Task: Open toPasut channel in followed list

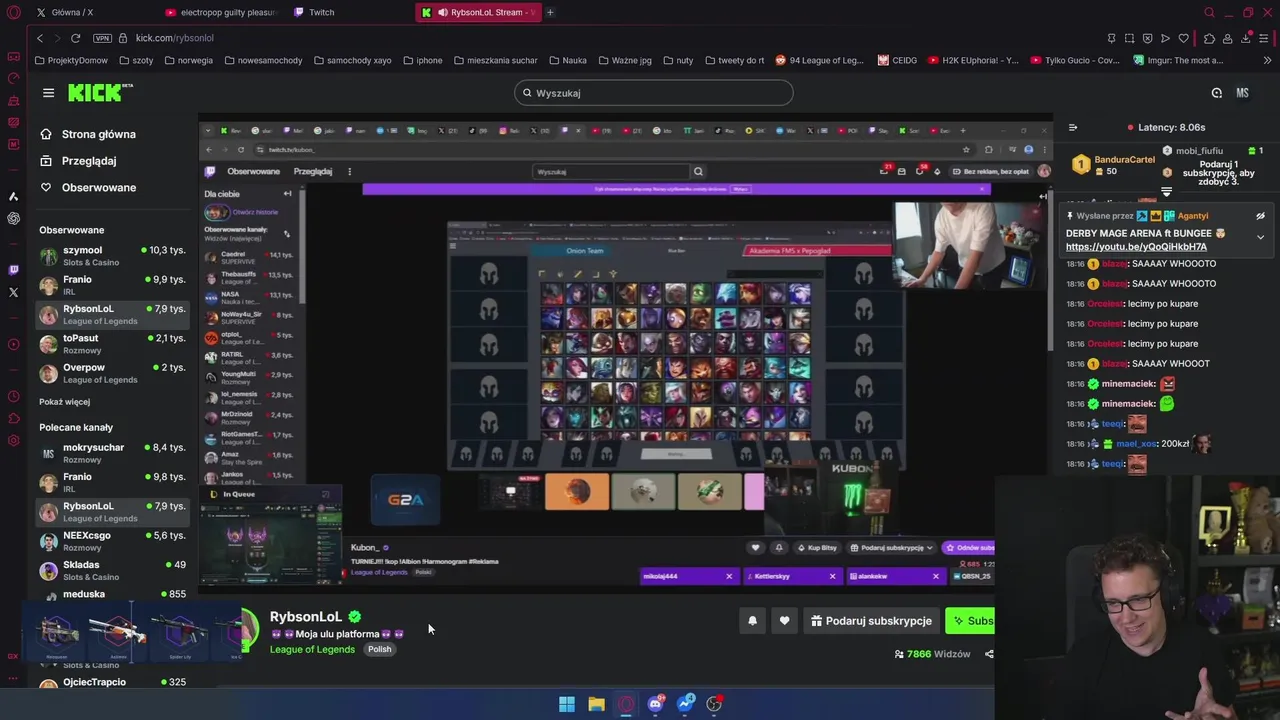Action: coord(112,344)
